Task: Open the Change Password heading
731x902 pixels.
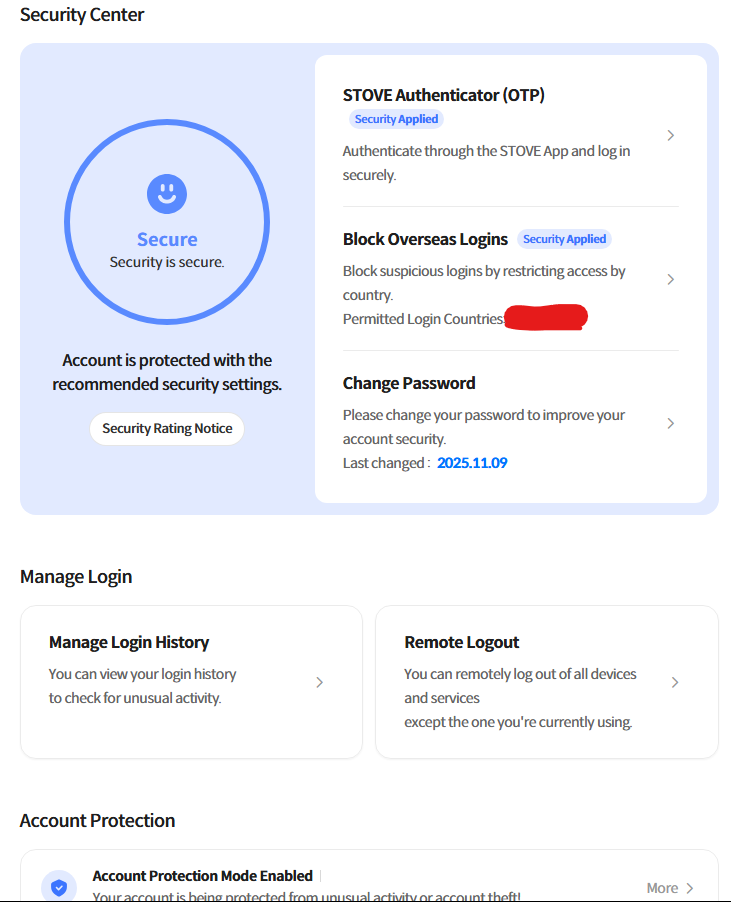Action: [409, 383]
